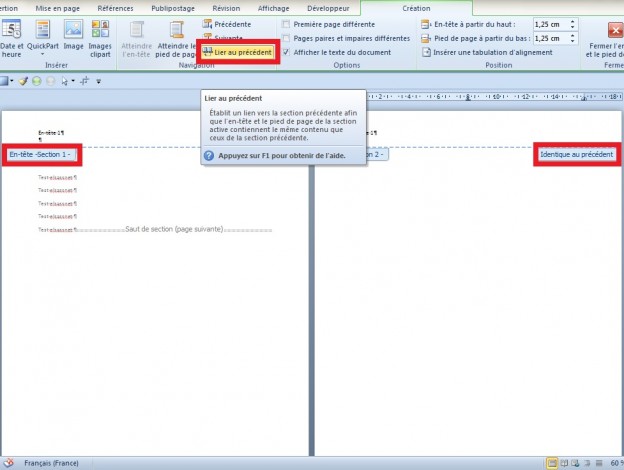
Task: Click the crosshair align icon in toolbar
Action: 84,81
